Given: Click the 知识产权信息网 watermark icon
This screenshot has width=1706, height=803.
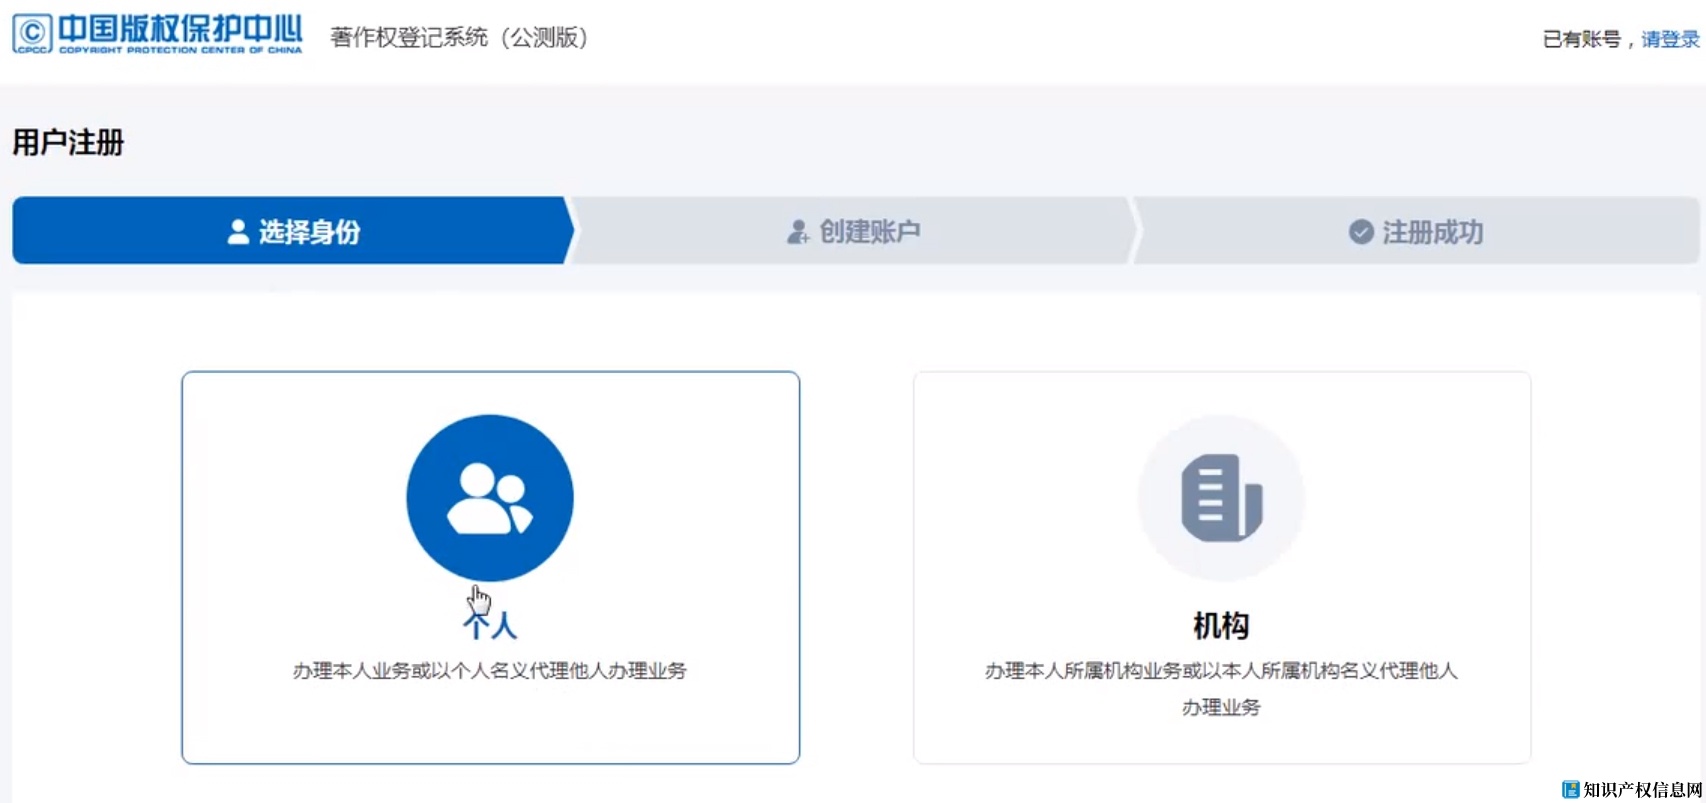Looking at the screenshot, I should coord(1570,790).
